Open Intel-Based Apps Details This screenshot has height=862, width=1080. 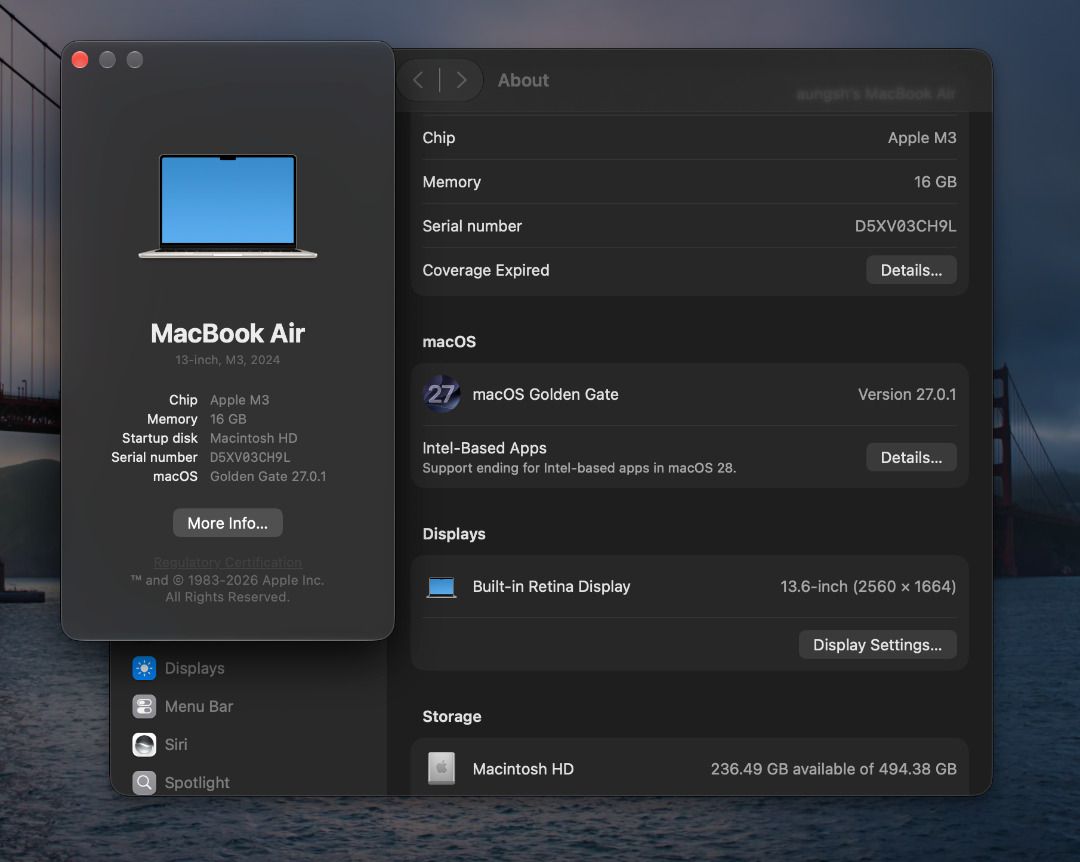[911, 458]
